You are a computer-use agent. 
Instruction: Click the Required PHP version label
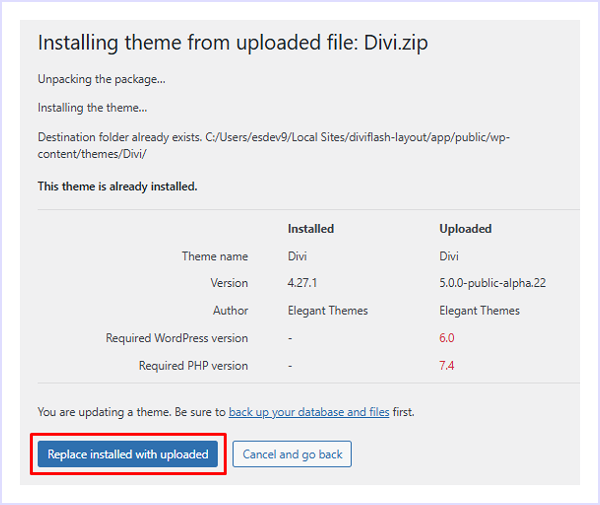(193, 366)
